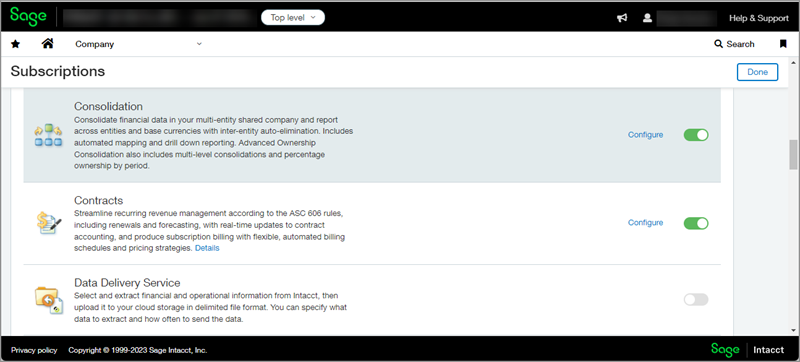800x362 pixels.
Task: Click the blurred company name field
Action: (159, 18)
